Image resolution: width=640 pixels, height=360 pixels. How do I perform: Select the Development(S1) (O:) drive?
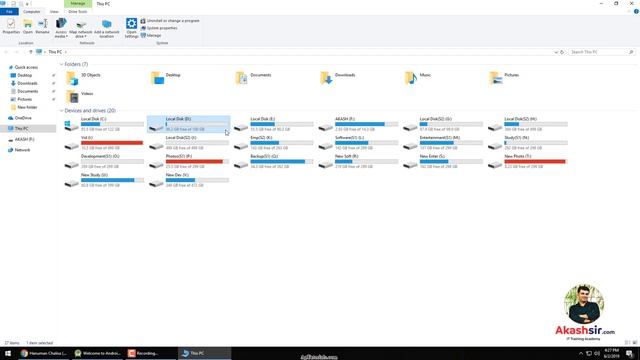pos(104,161)
